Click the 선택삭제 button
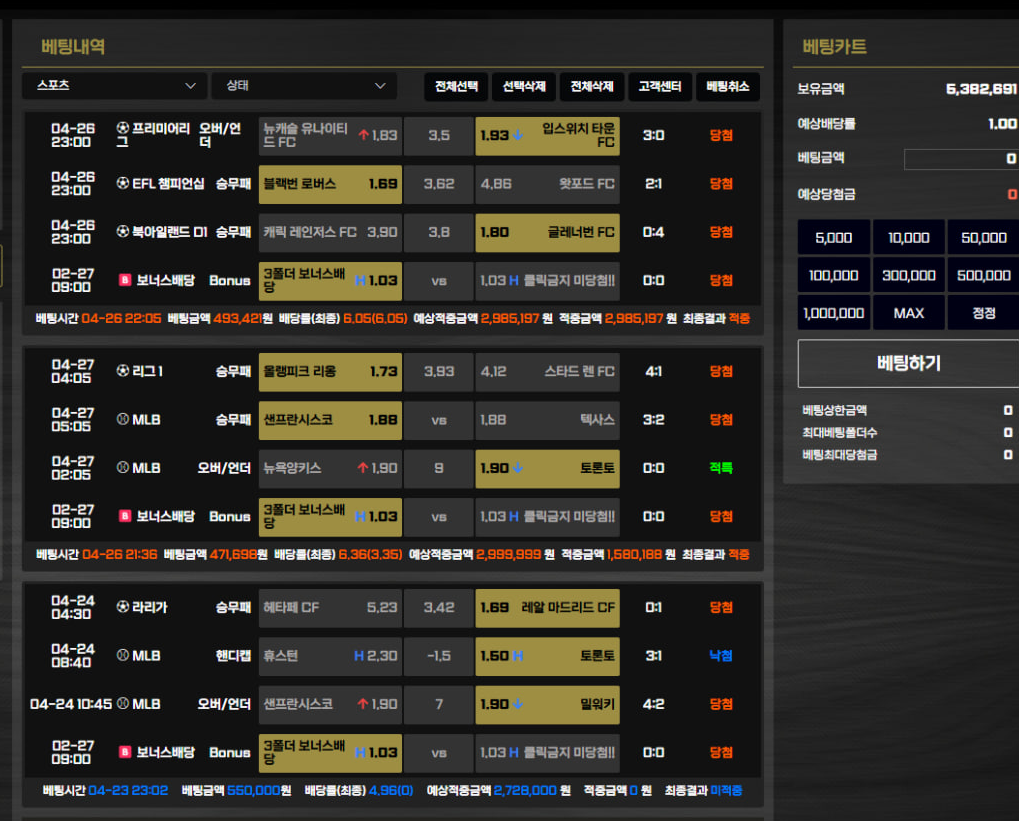The width and height of the screenshot is (1019, 821). tap(524, 87)
